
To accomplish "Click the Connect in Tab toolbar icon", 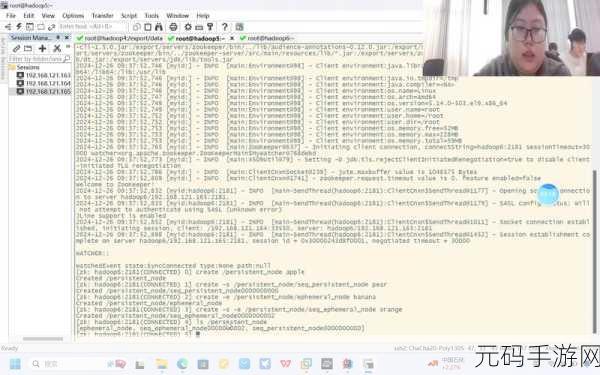I will [x=29, y=27].
